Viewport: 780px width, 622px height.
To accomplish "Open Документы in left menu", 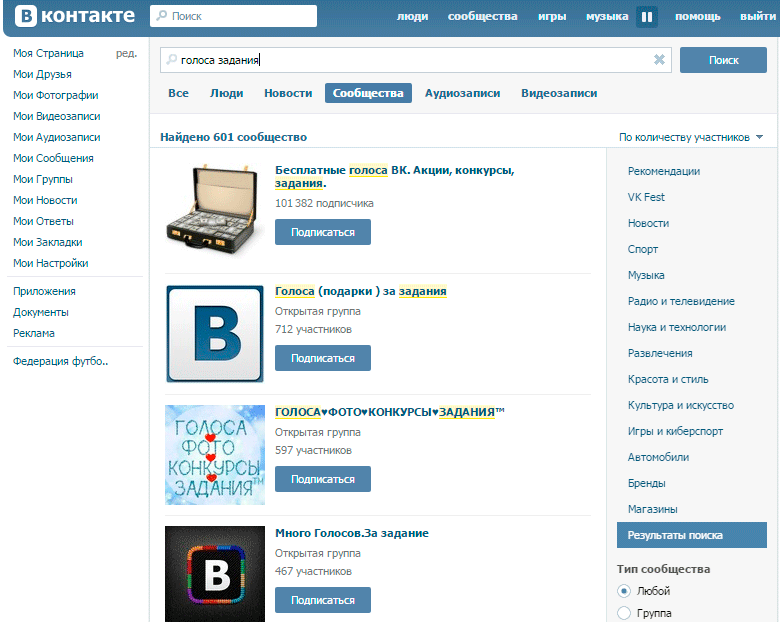I will pyautogui.click(x=41, y=312).
